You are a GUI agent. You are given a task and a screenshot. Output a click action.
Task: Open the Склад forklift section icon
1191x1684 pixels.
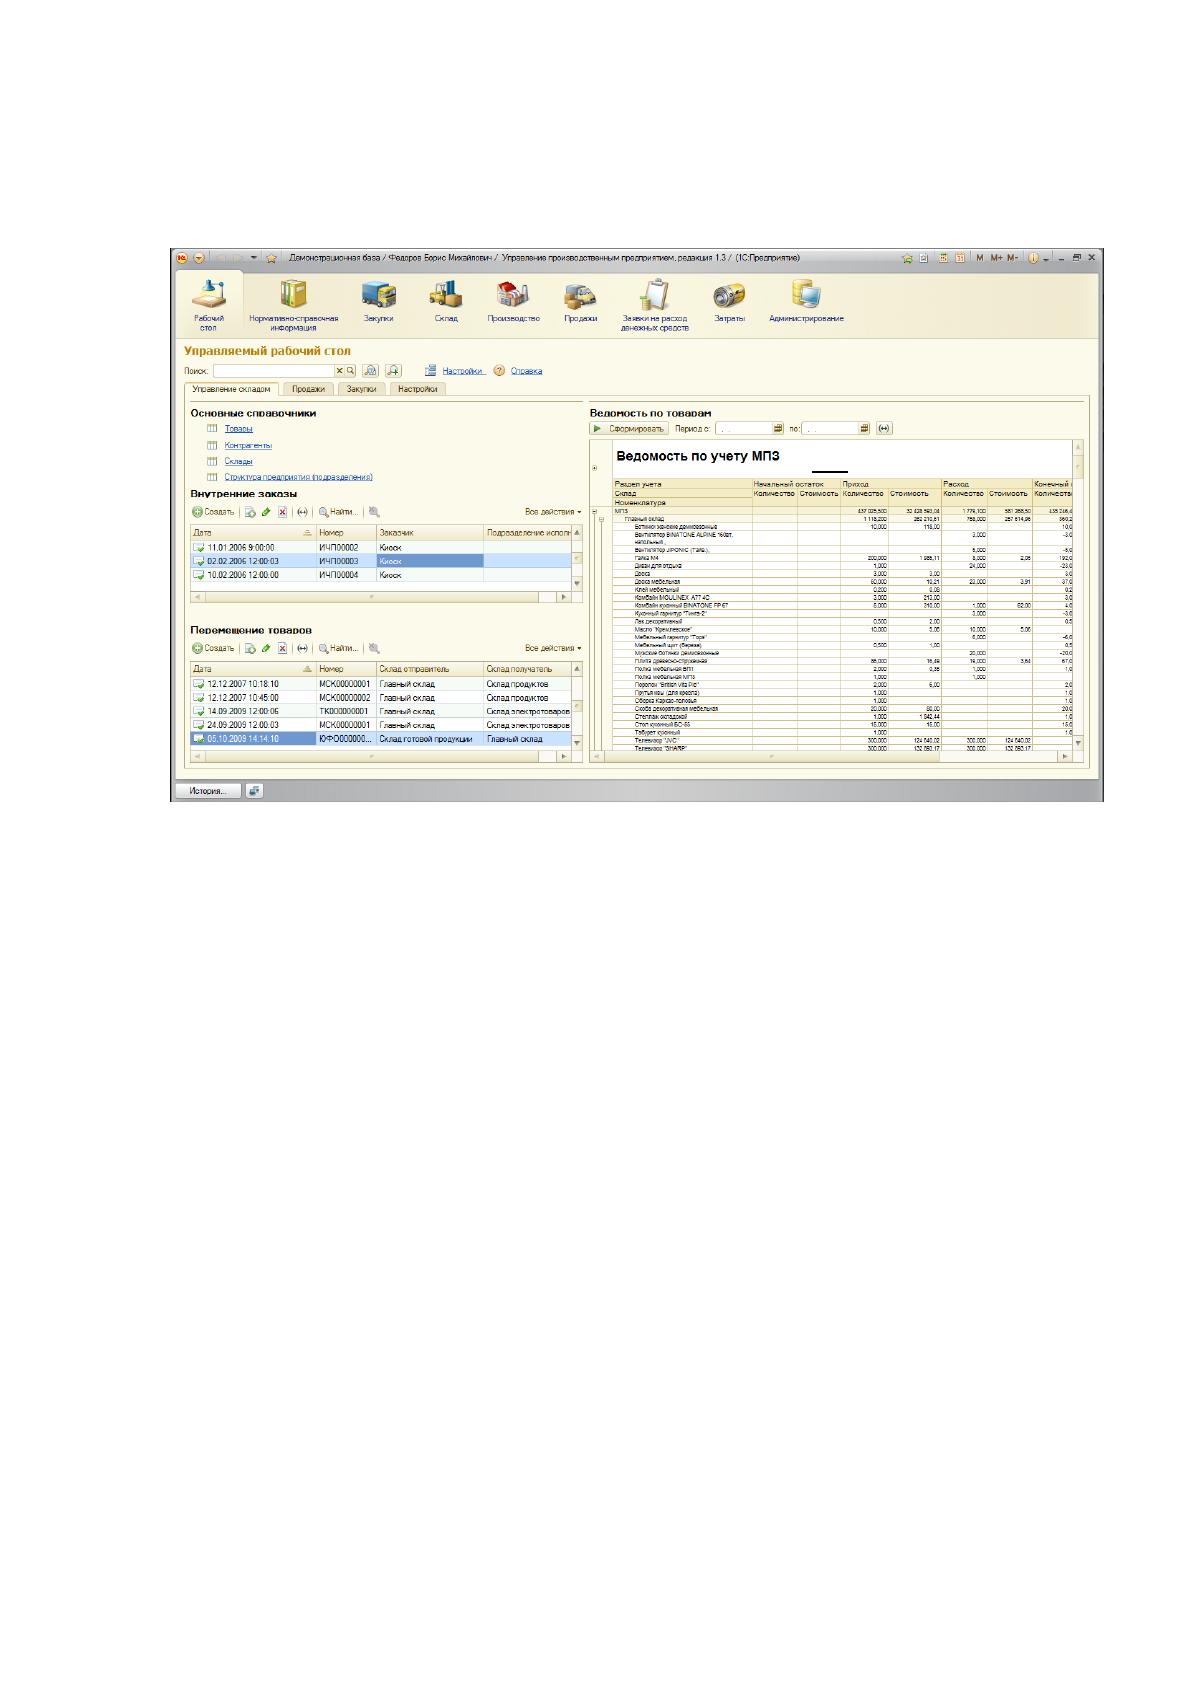445,300
